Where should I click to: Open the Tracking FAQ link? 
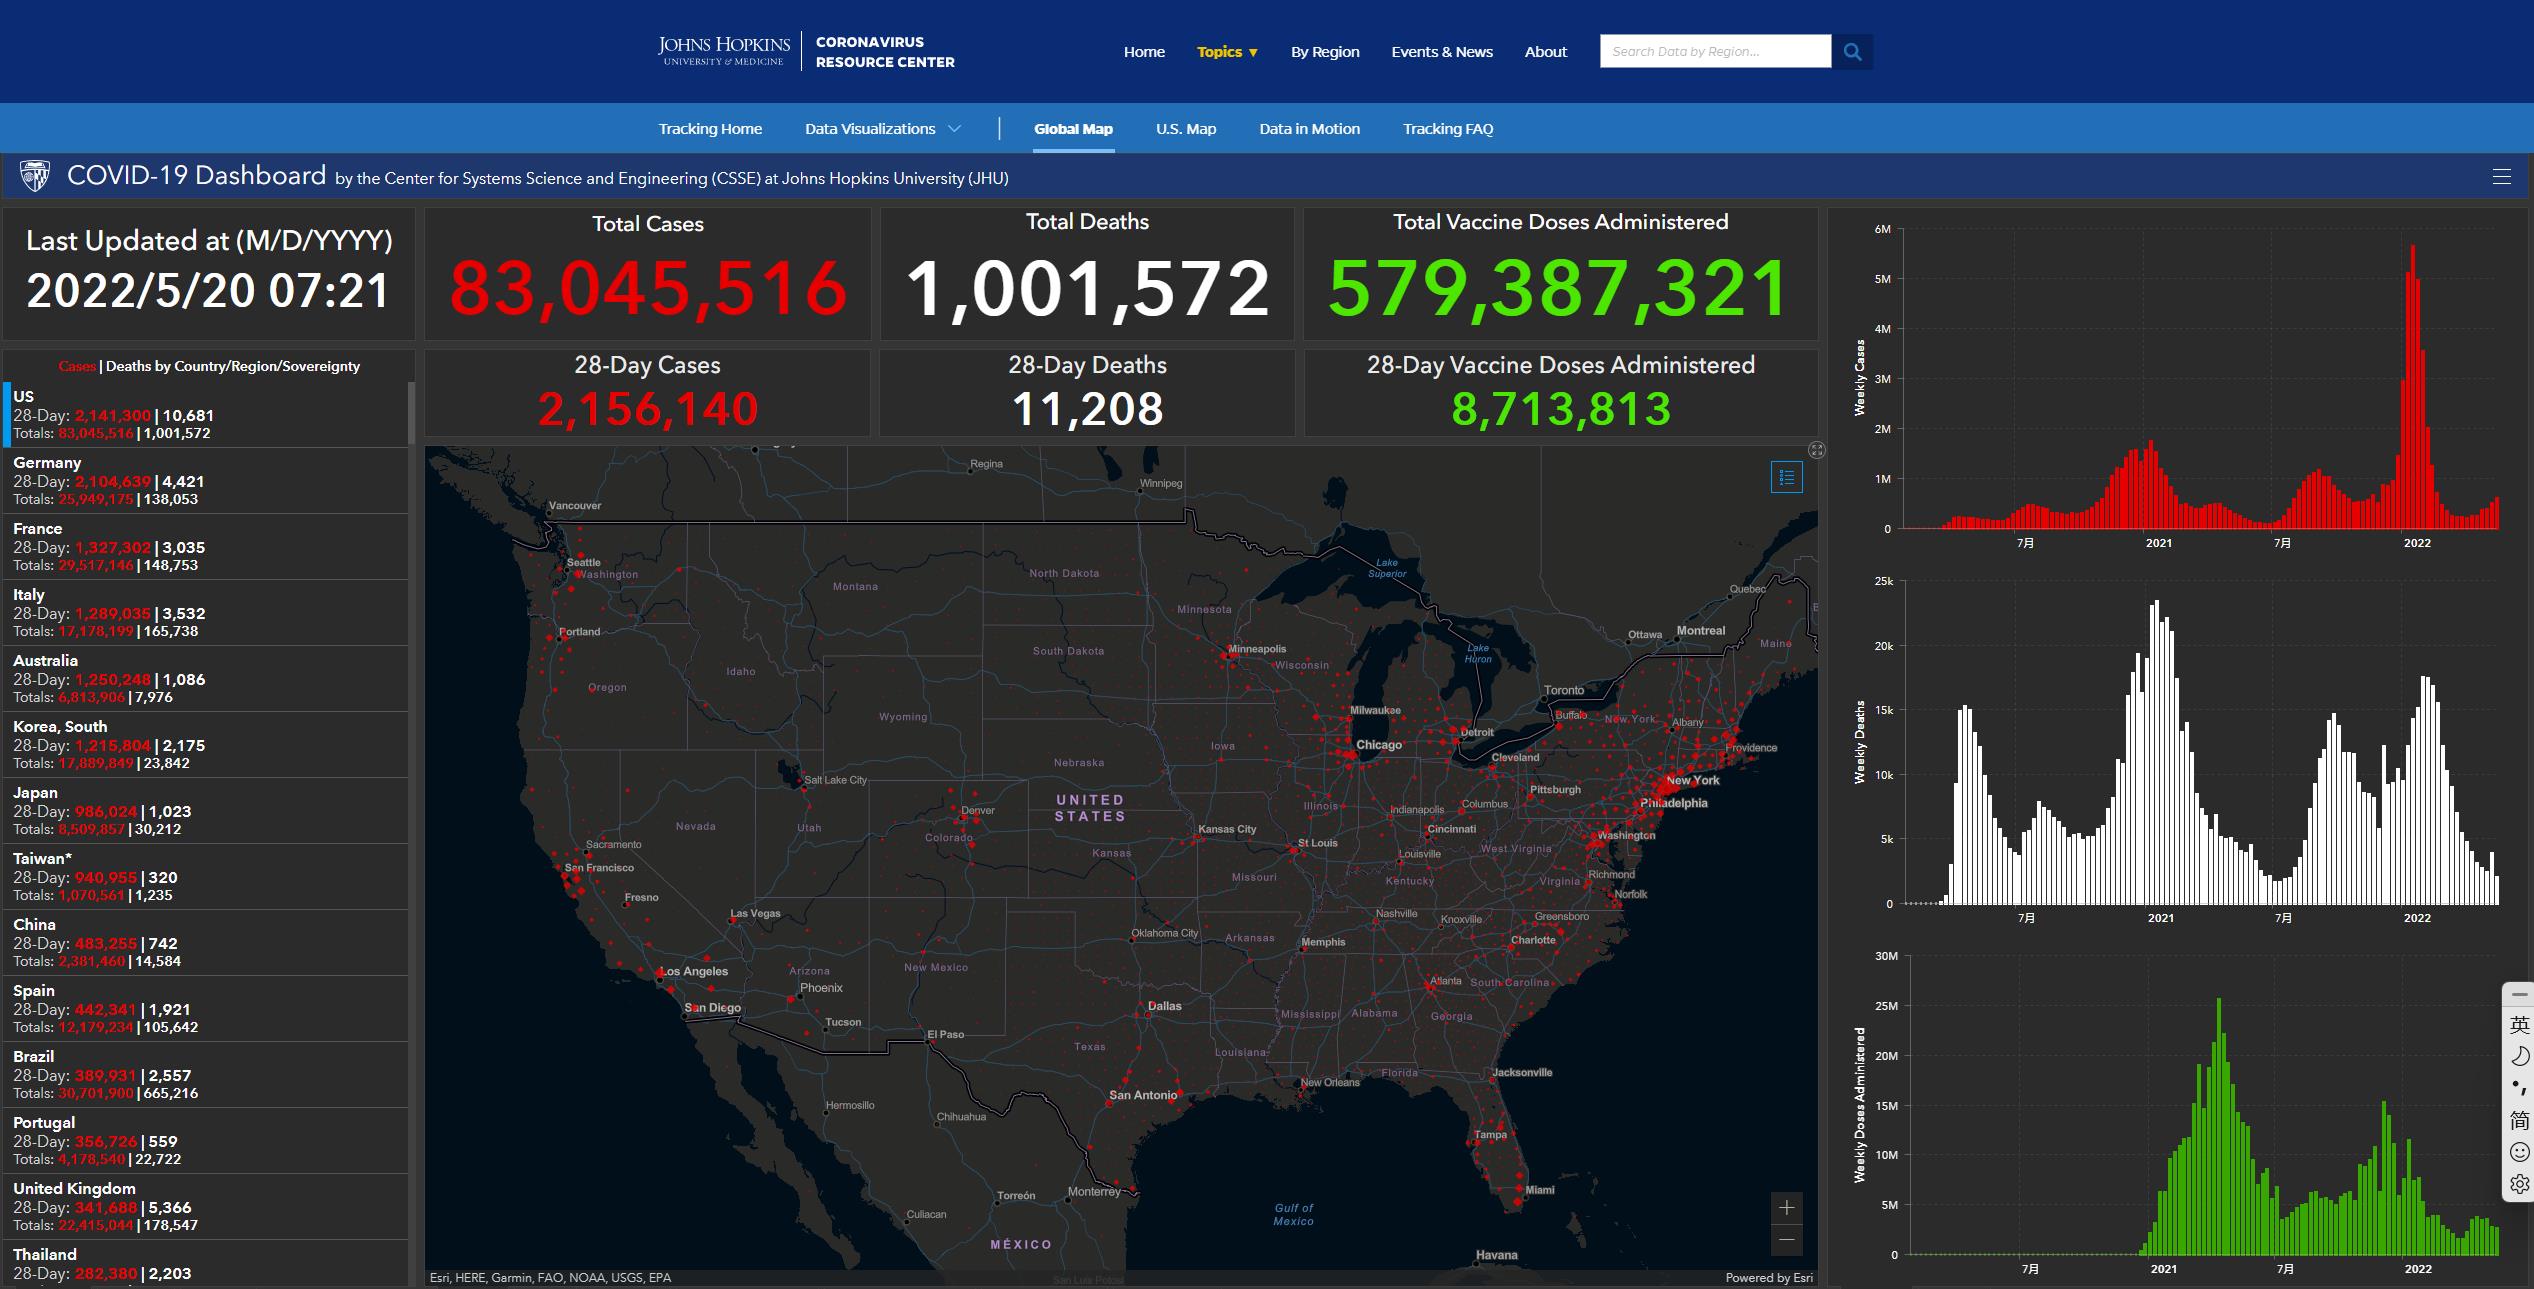click(x=1447, y=129)
